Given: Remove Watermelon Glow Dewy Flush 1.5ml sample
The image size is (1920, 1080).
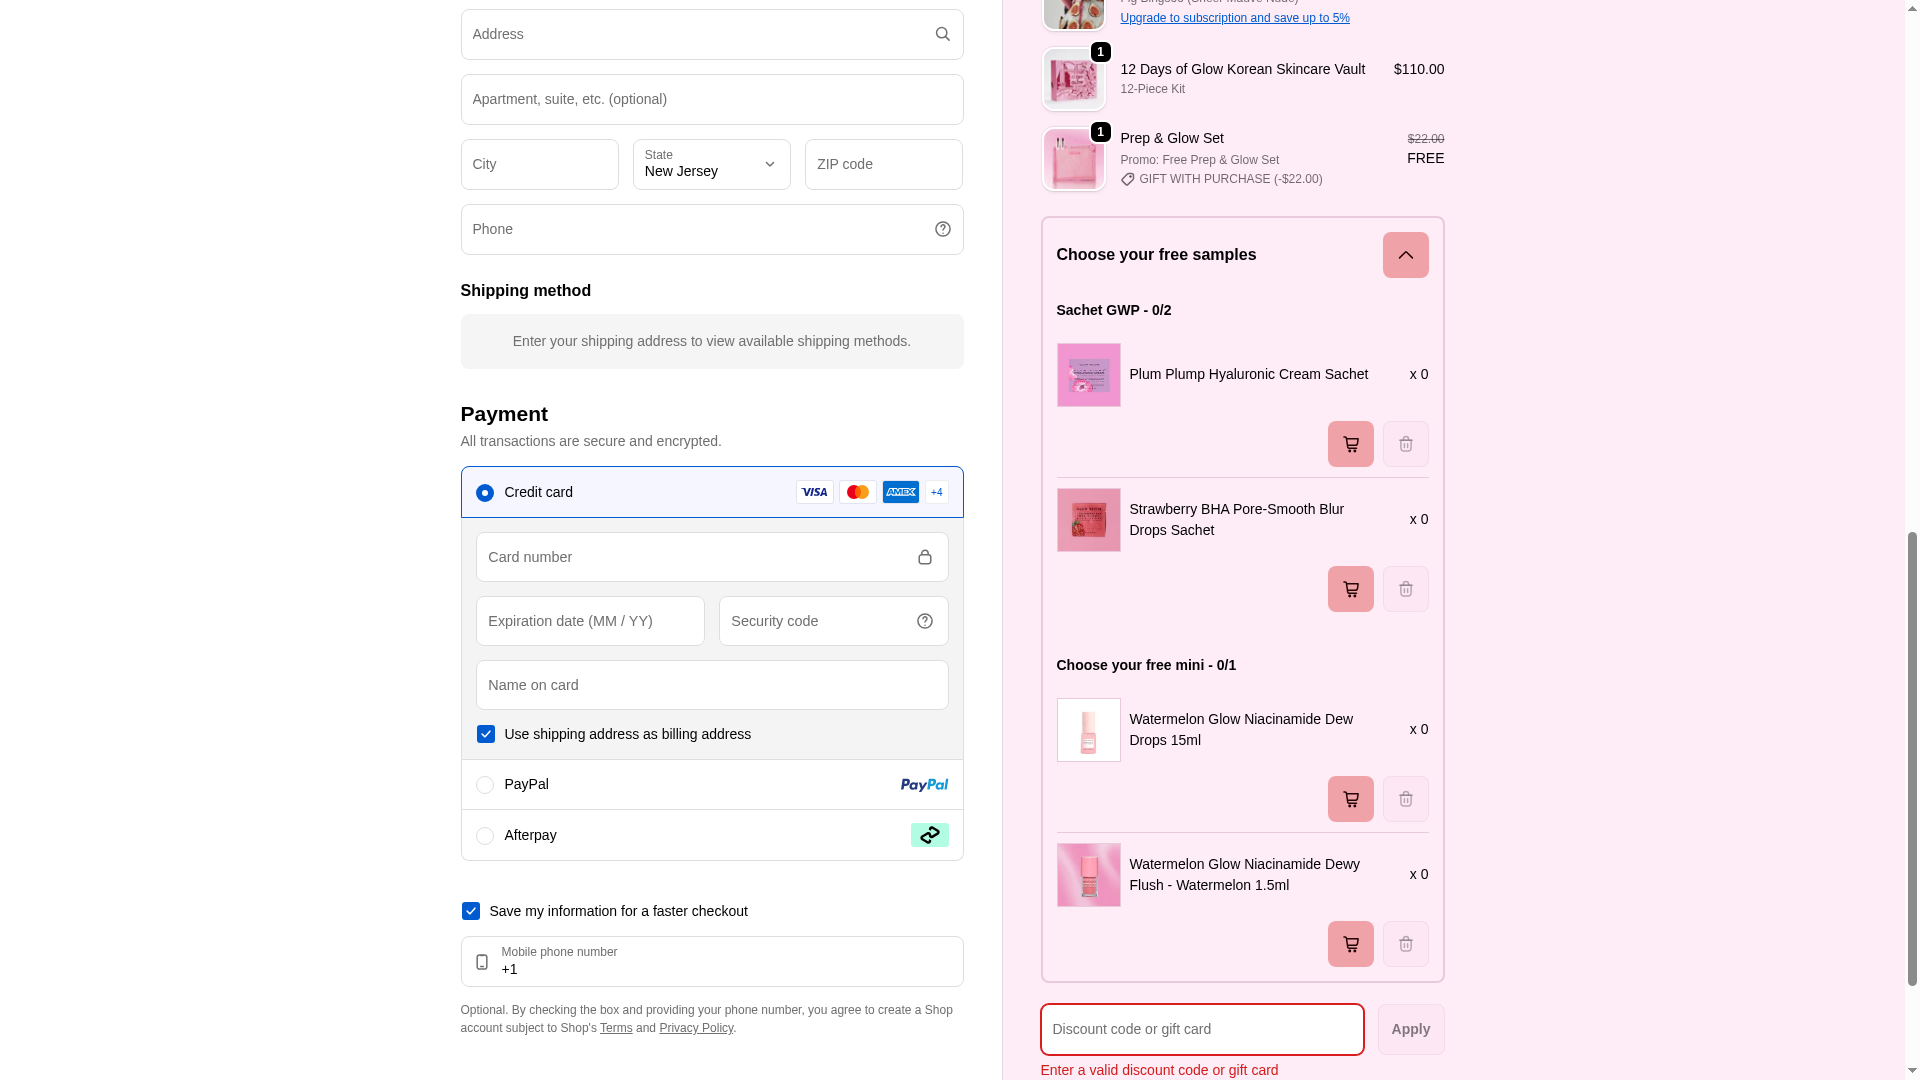Looking at the screenshot, I should coord(1405,944).
